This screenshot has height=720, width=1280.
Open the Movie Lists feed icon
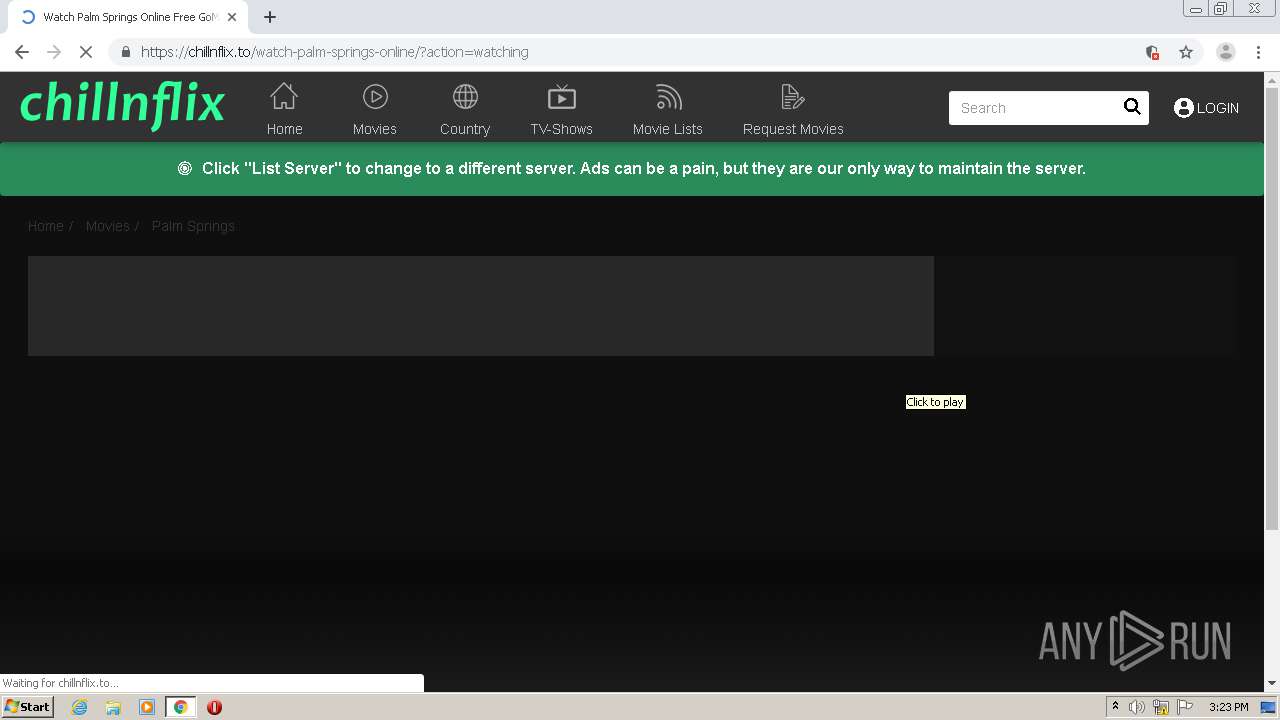click(668, 97)
